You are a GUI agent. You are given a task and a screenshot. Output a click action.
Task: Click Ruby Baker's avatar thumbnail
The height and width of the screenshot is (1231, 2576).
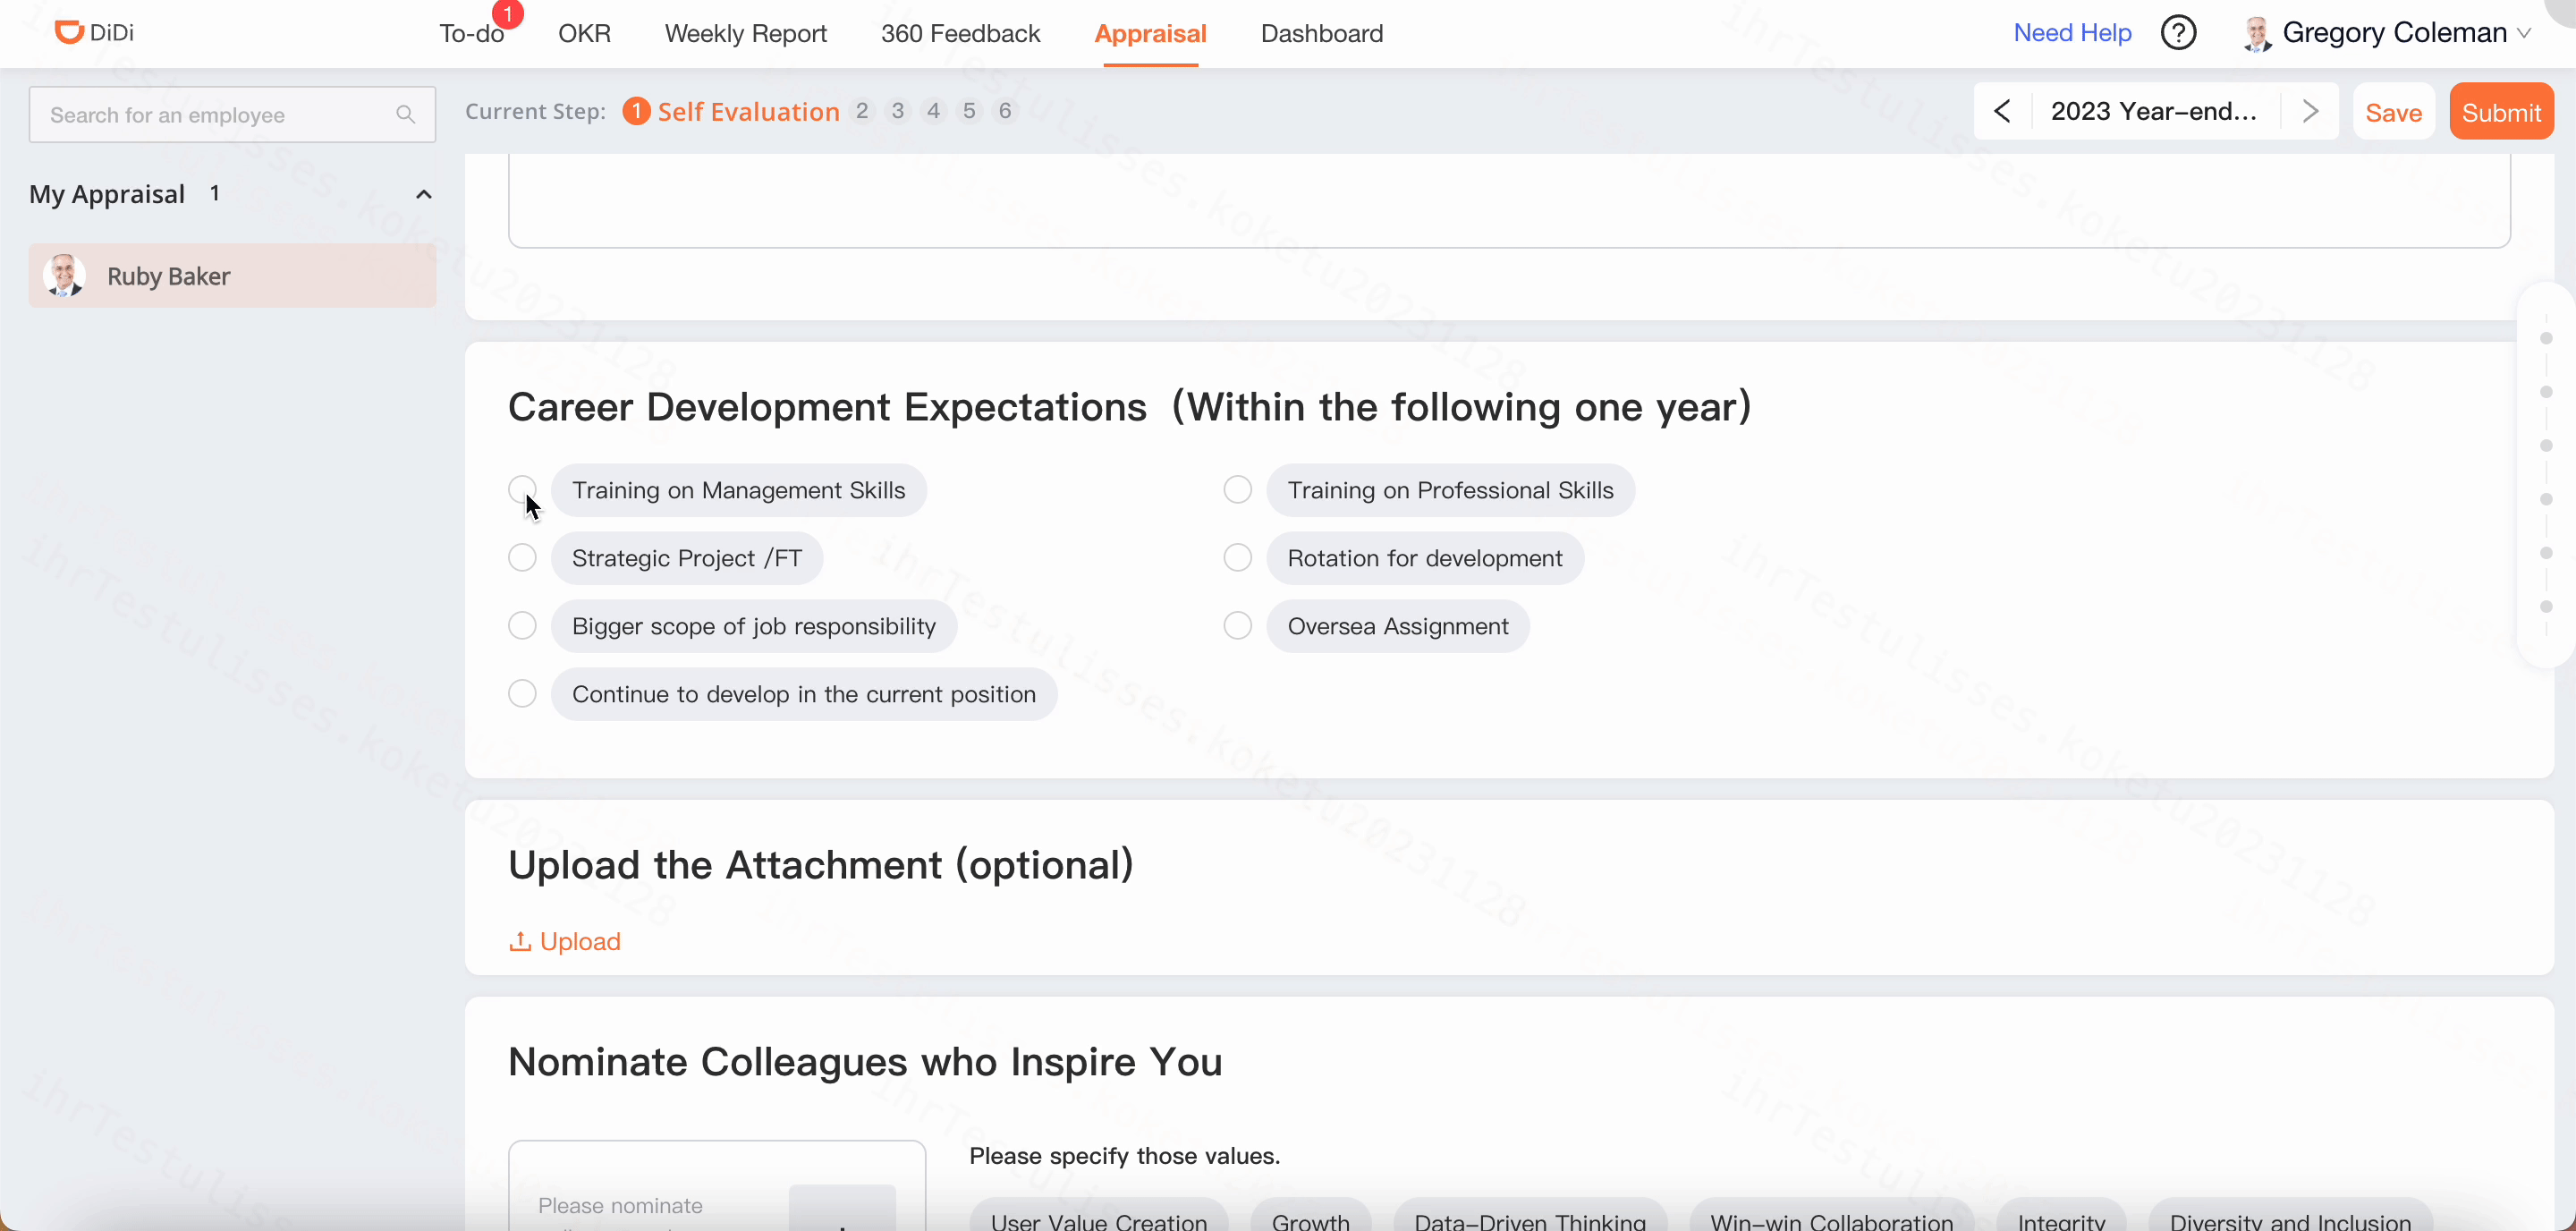point(65,275)
